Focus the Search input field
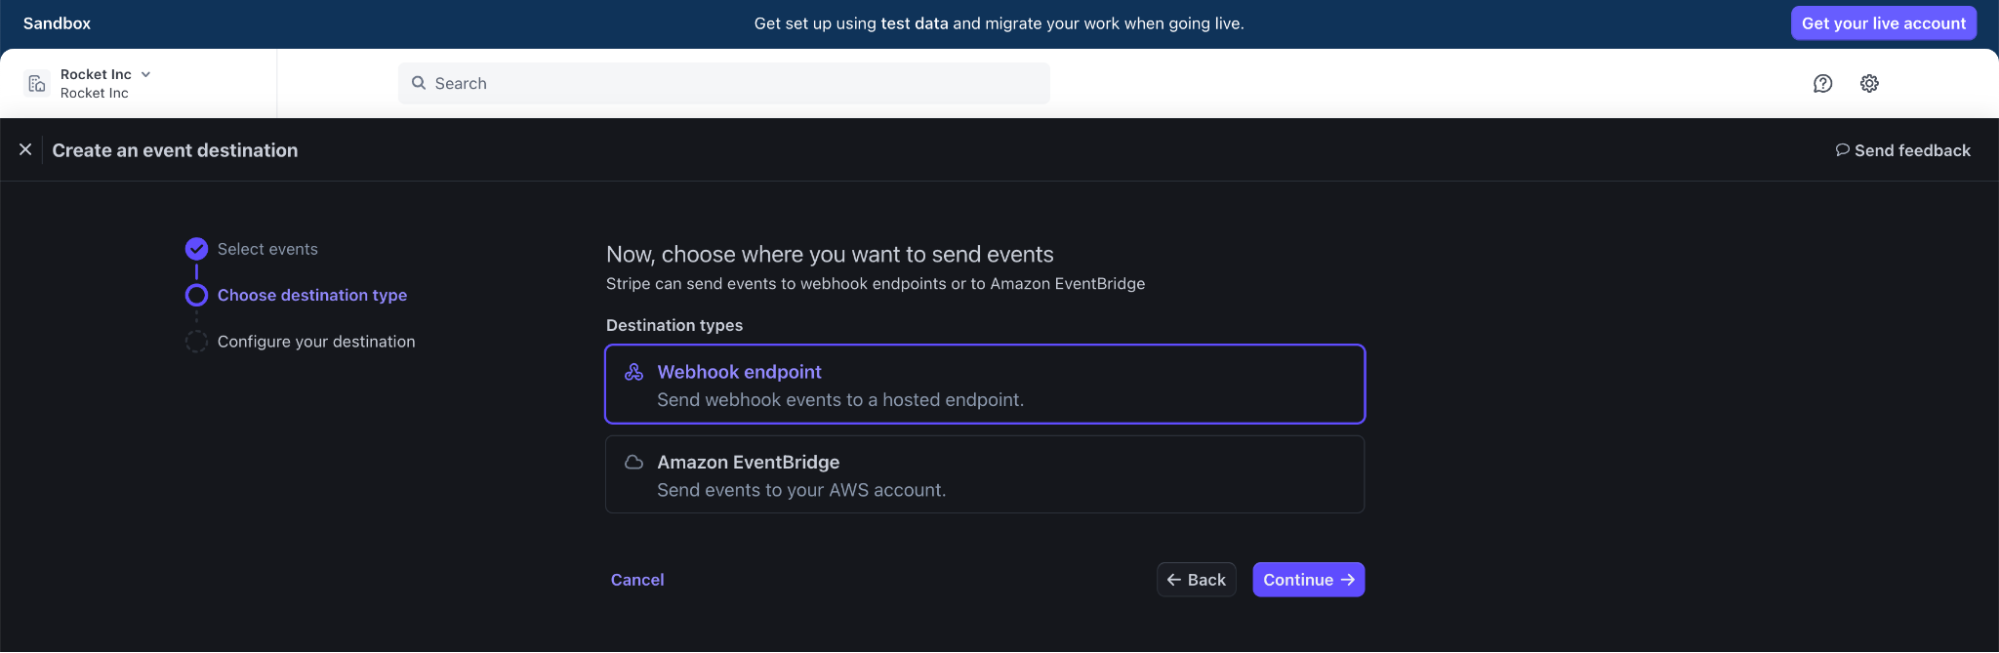The width and height of the screenshot is (1999, 653). (x=735, y=84)
